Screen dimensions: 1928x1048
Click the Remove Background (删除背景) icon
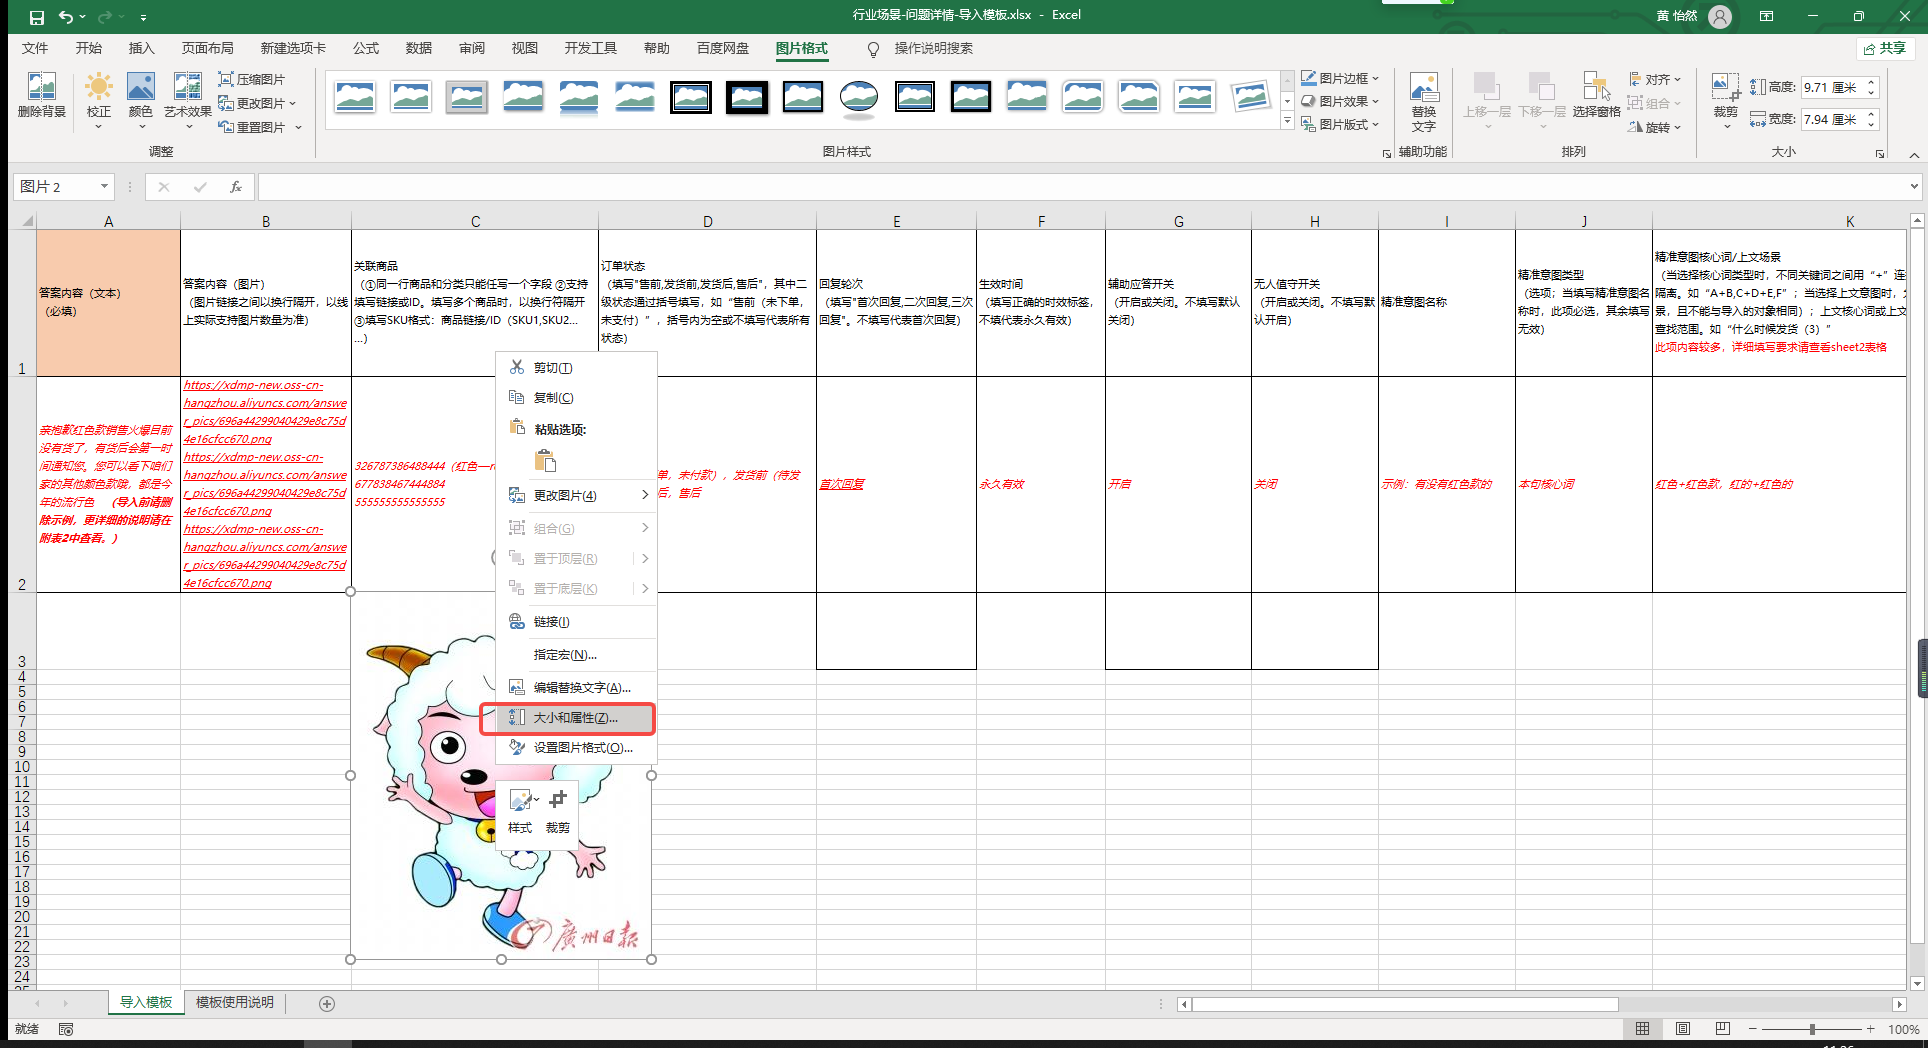point(42,96)
